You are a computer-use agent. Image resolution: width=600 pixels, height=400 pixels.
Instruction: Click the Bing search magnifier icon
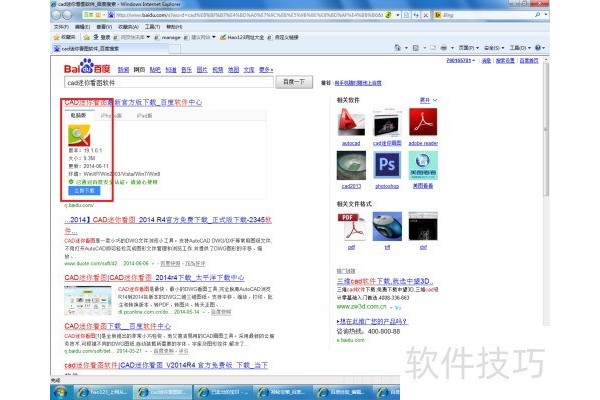click(x=537, y=15)
